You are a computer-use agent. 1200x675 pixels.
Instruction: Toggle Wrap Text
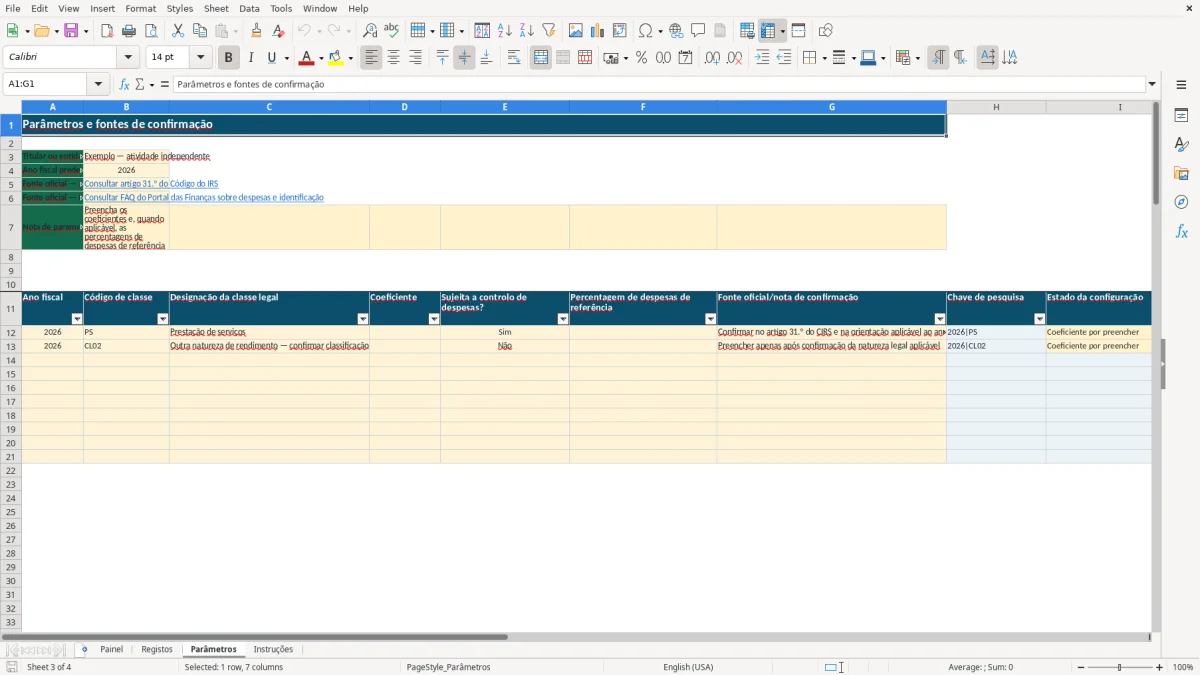[514, 58]
